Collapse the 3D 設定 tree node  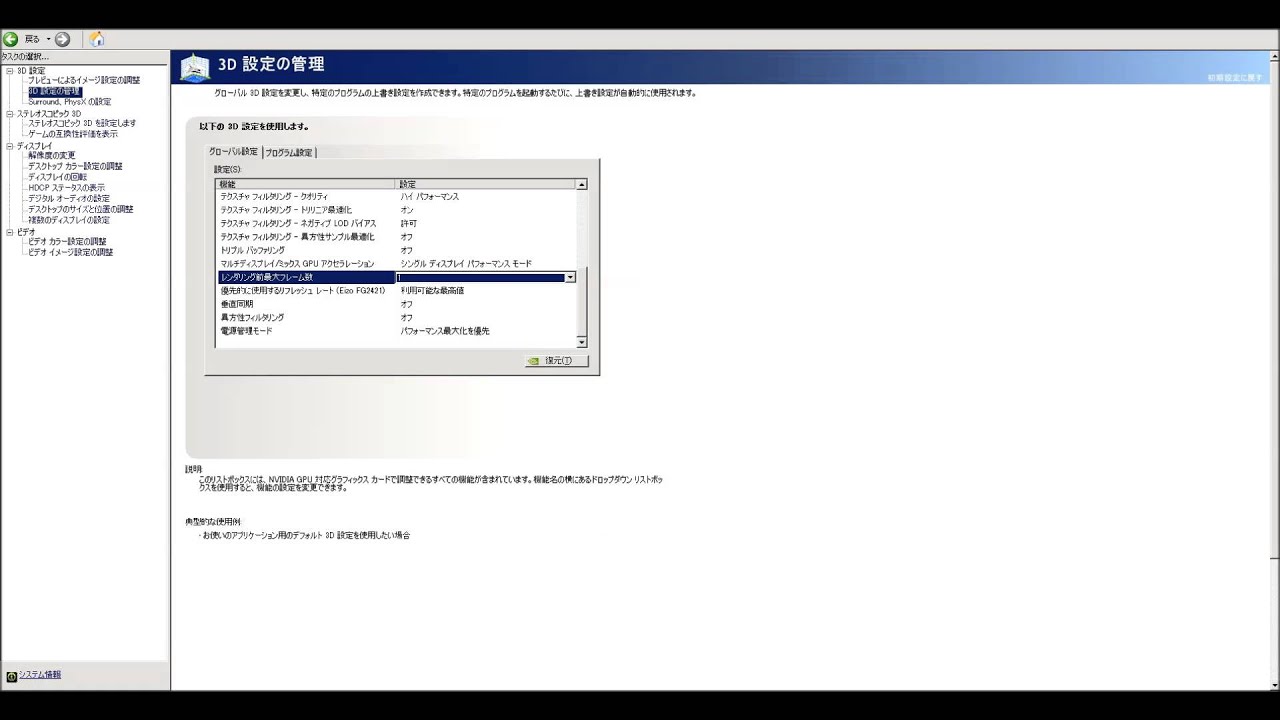coord(9,71)
